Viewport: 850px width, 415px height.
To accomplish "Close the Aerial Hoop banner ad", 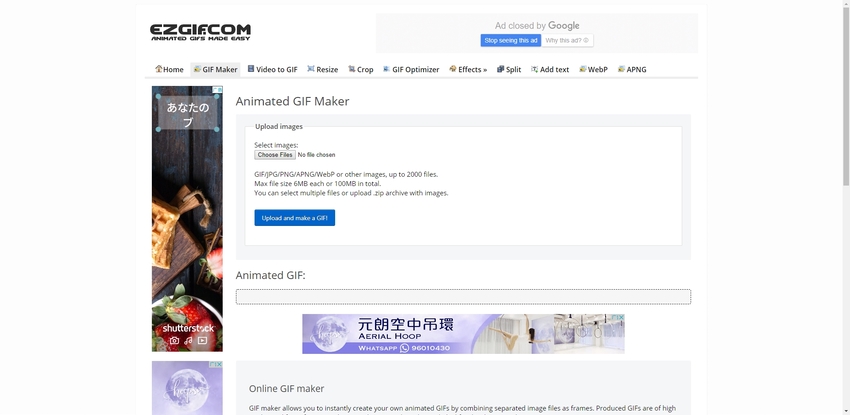I will pyautogui.click(x=619, y=319).
